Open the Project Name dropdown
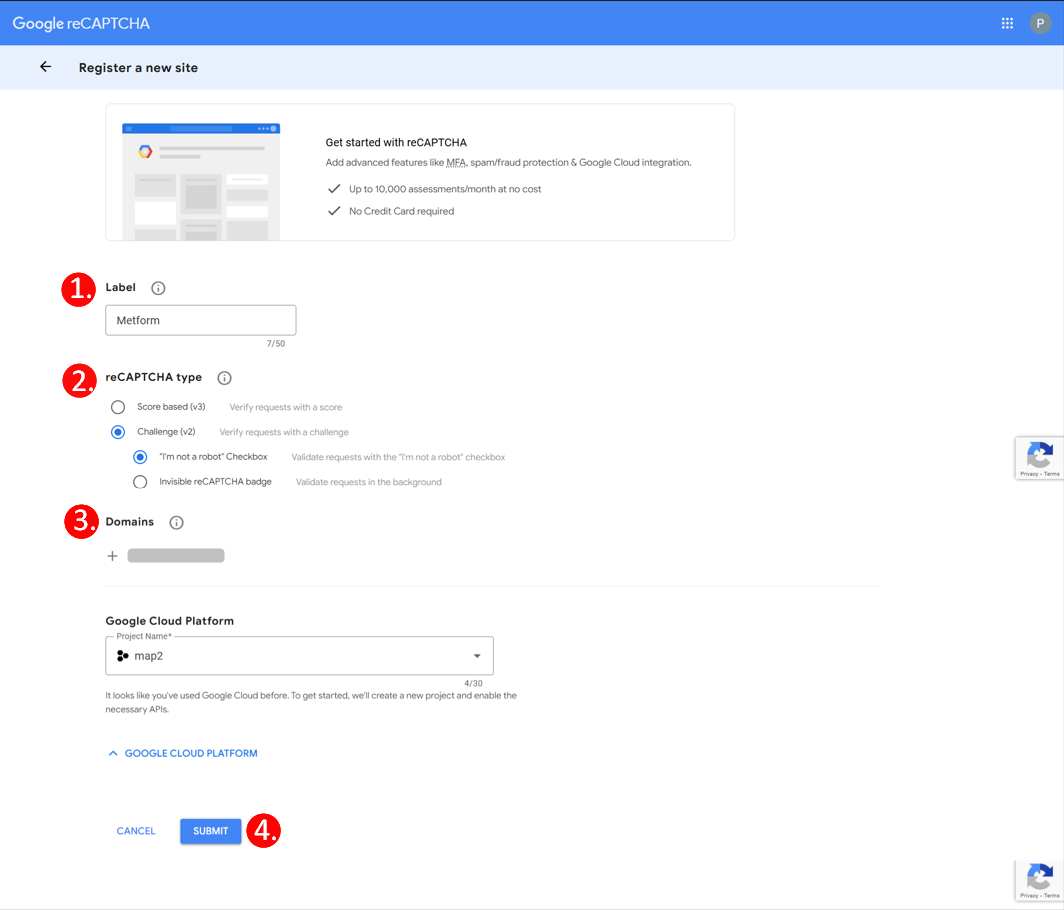Screen dimensions: 1064x910 tap(299, 656)
